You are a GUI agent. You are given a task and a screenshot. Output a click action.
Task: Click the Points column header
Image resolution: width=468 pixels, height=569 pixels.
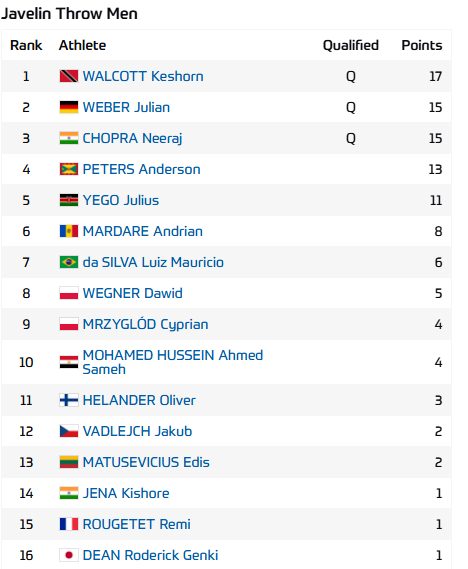[x=422, y=45]
